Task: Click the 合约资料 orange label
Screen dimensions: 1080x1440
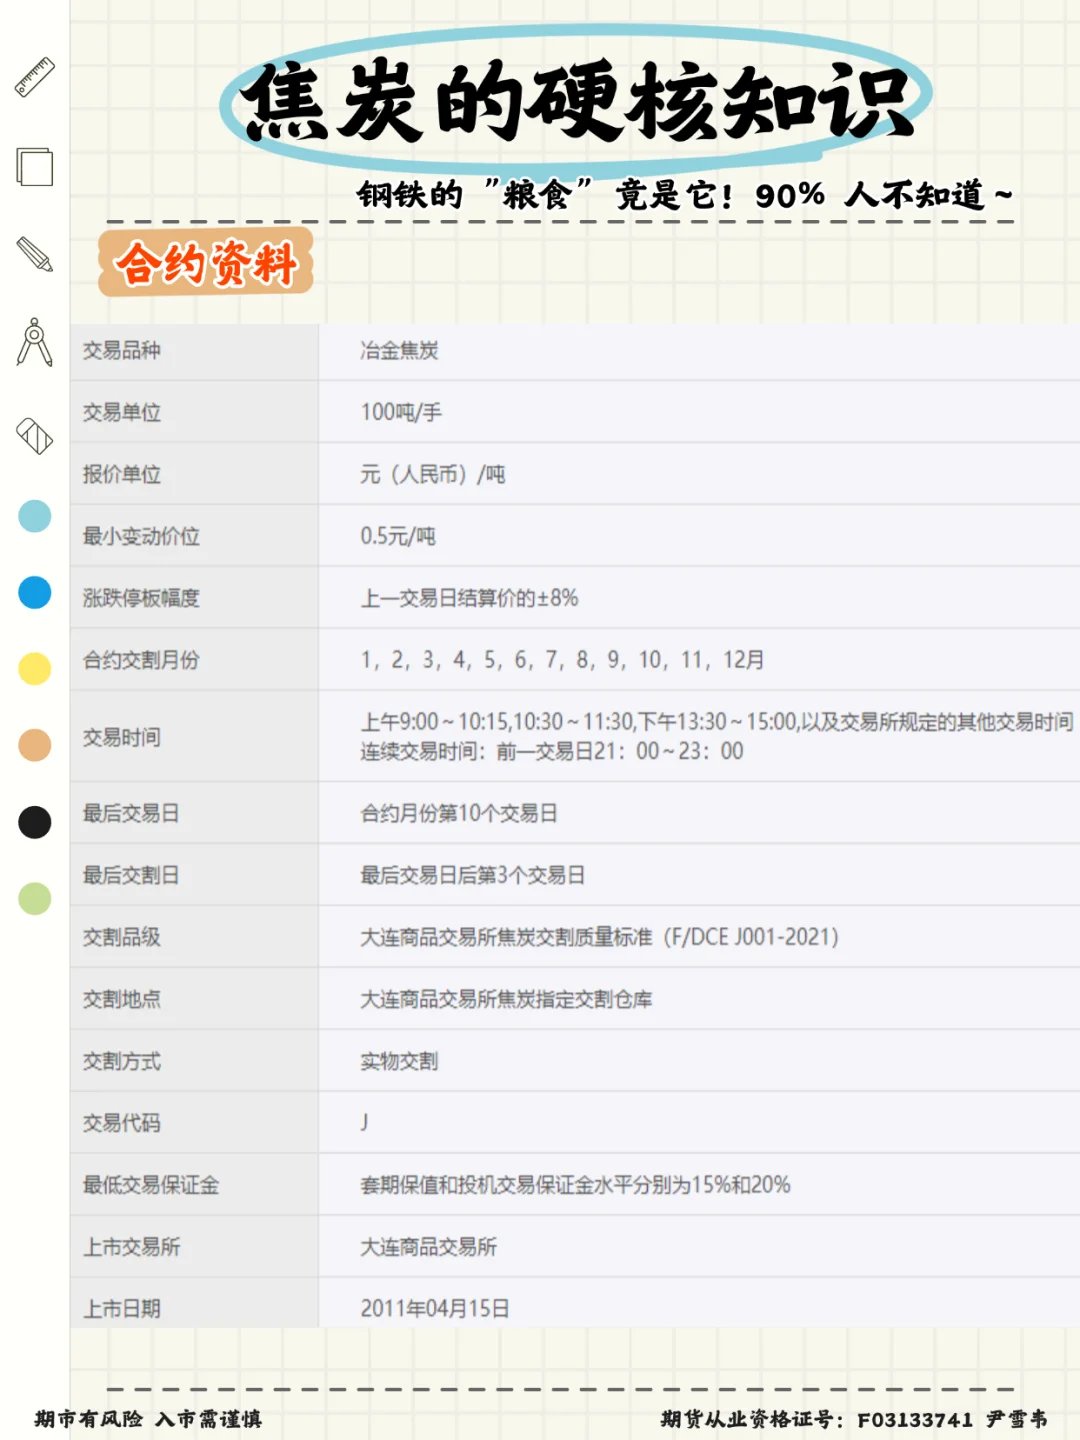Action: click(206, 262)
